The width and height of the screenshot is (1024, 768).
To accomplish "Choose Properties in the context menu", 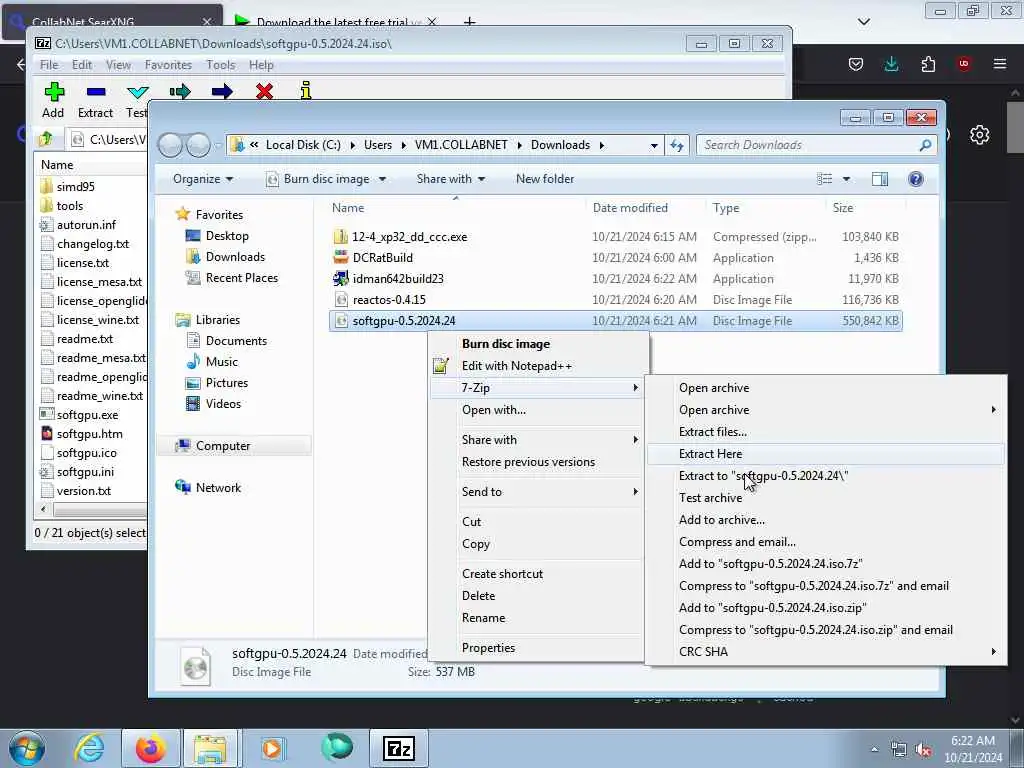I will (x=536, y=648).
